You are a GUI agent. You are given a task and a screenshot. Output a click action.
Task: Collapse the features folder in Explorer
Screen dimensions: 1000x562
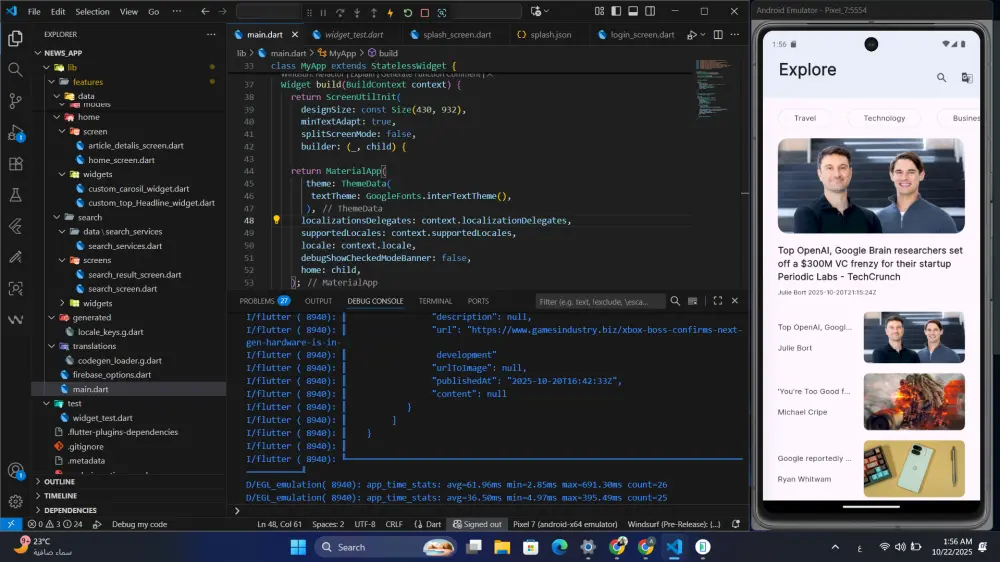[87, 82]
